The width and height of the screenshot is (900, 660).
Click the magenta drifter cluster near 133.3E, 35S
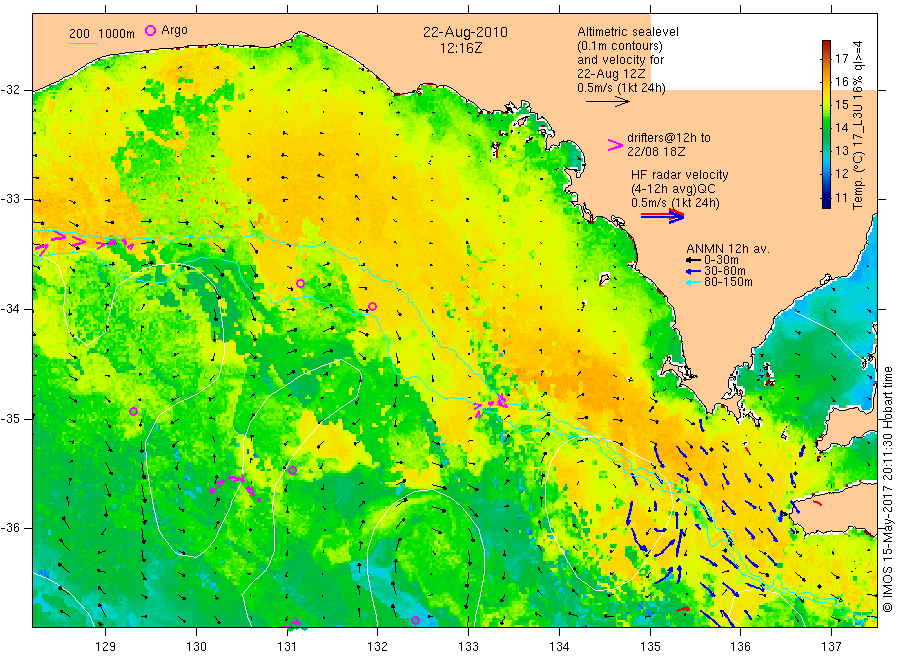[492, 404]
